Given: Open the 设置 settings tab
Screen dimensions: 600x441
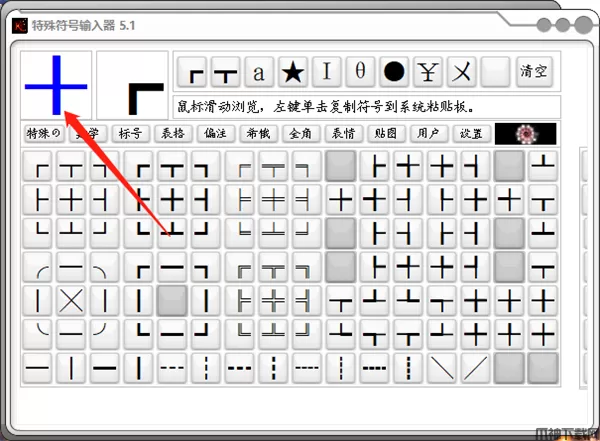Looking at the screenshot, I should (471, 134).
